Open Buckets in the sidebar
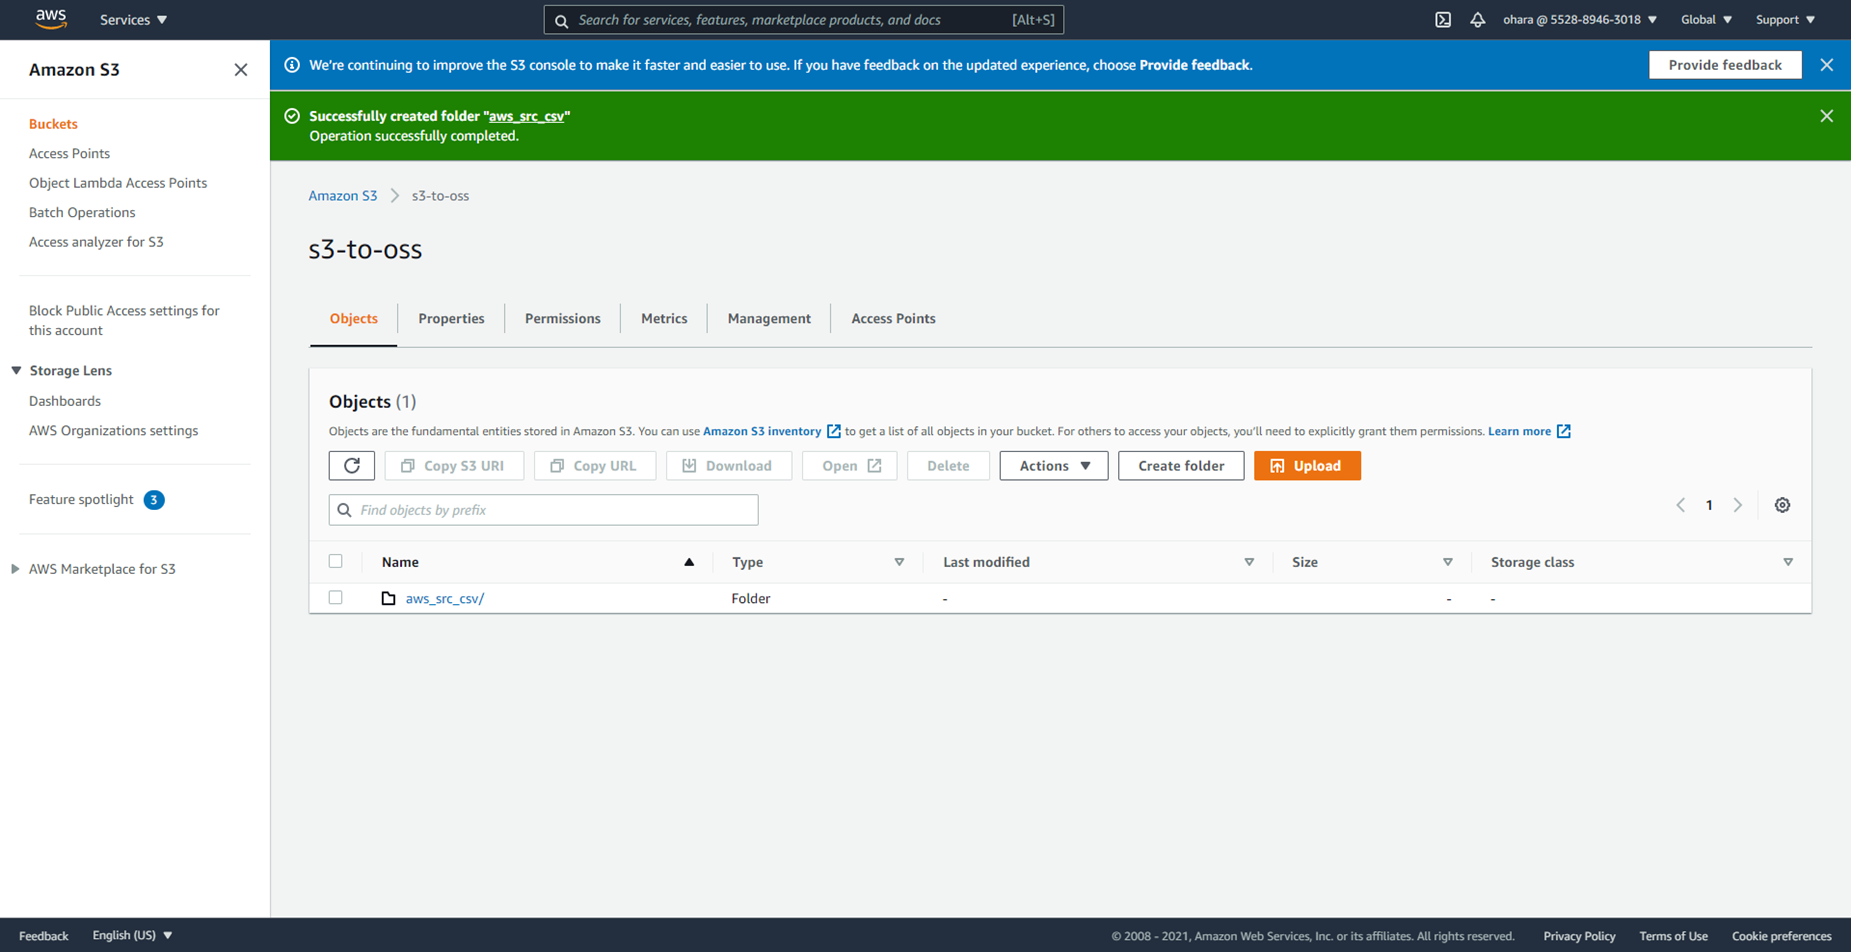 click(53, 124)
